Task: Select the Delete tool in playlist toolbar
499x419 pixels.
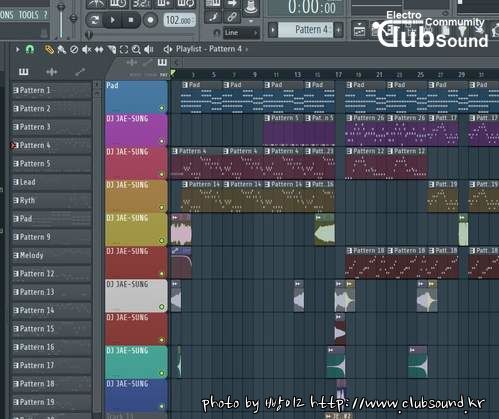Action: point(74,50)
